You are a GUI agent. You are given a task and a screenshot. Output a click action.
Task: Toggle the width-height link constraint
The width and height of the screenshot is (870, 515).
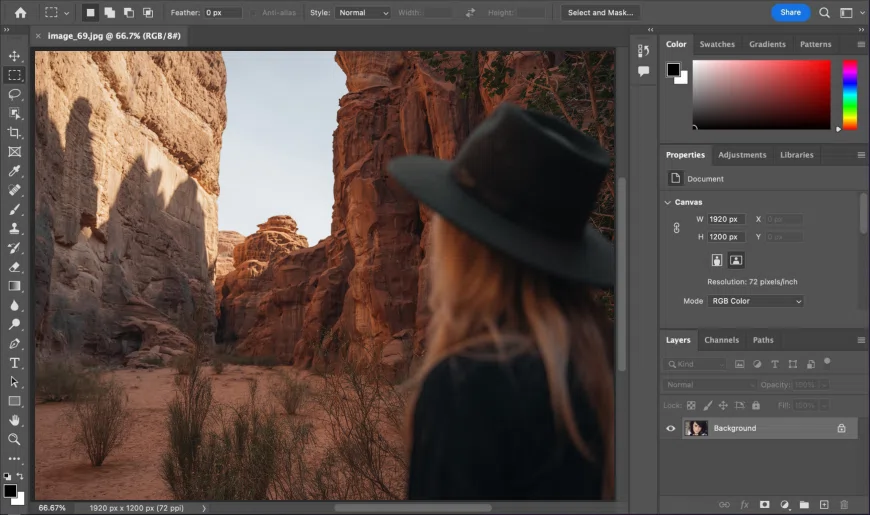click(675, 228)
